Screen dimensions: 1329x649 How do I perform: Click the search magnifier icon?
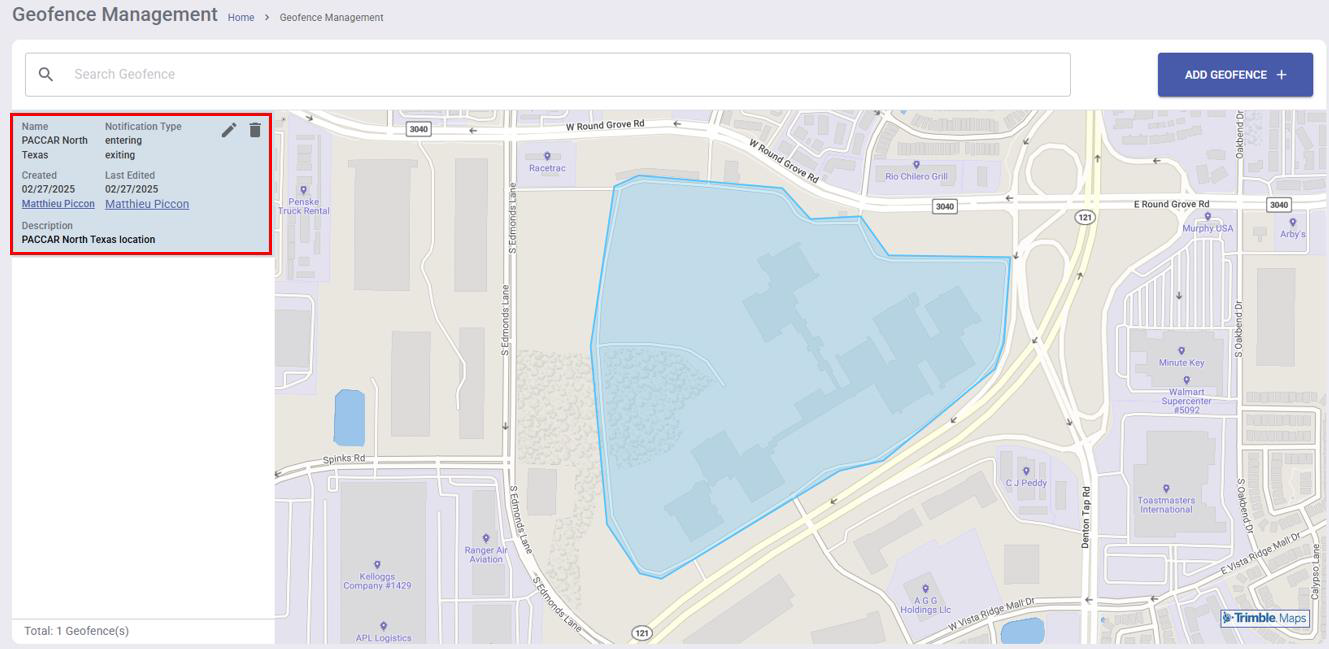point(46,75)
